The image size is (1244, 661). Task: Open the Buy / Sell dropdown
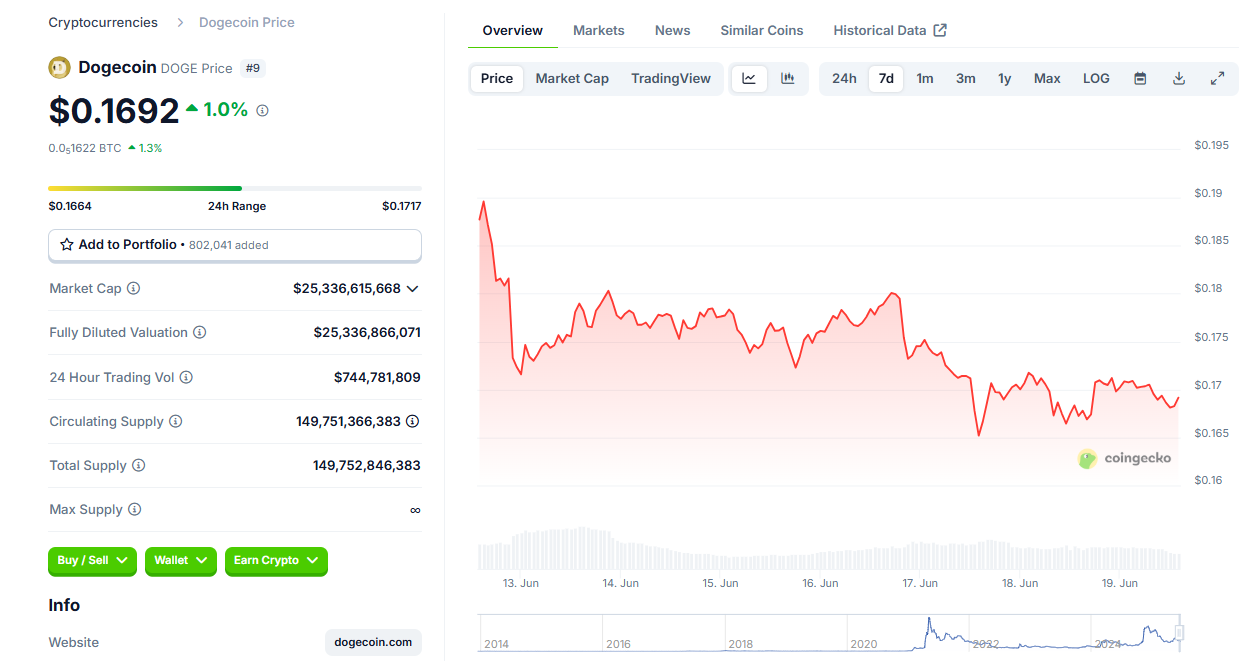(93, 560)
